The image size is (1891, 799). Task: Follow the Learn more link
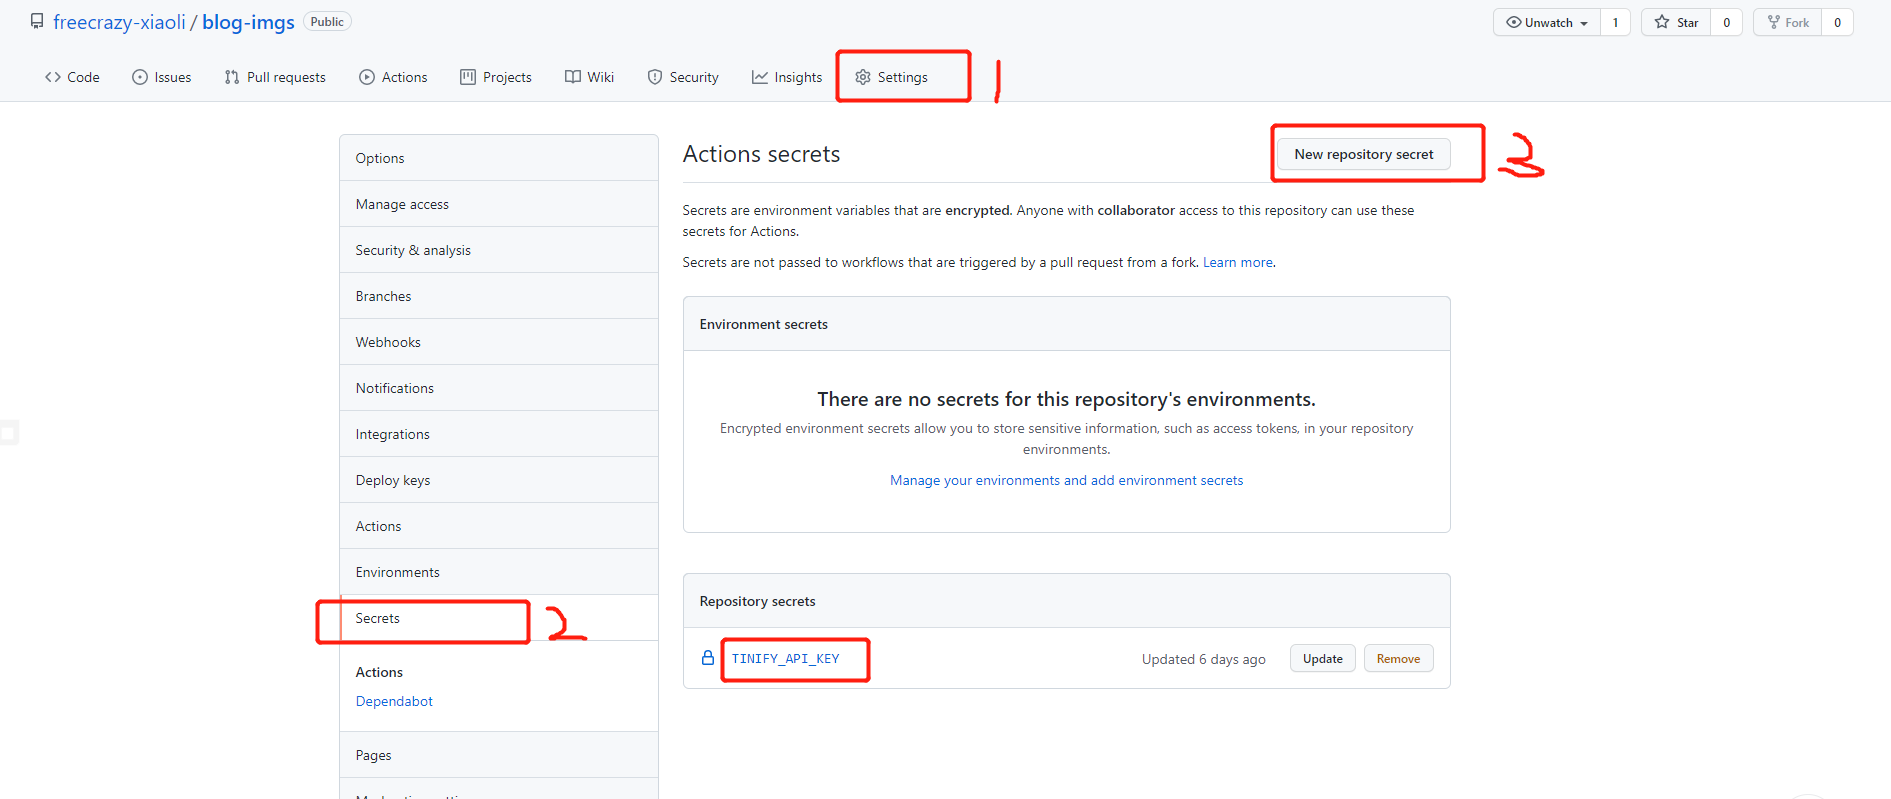click(1237, 262)
